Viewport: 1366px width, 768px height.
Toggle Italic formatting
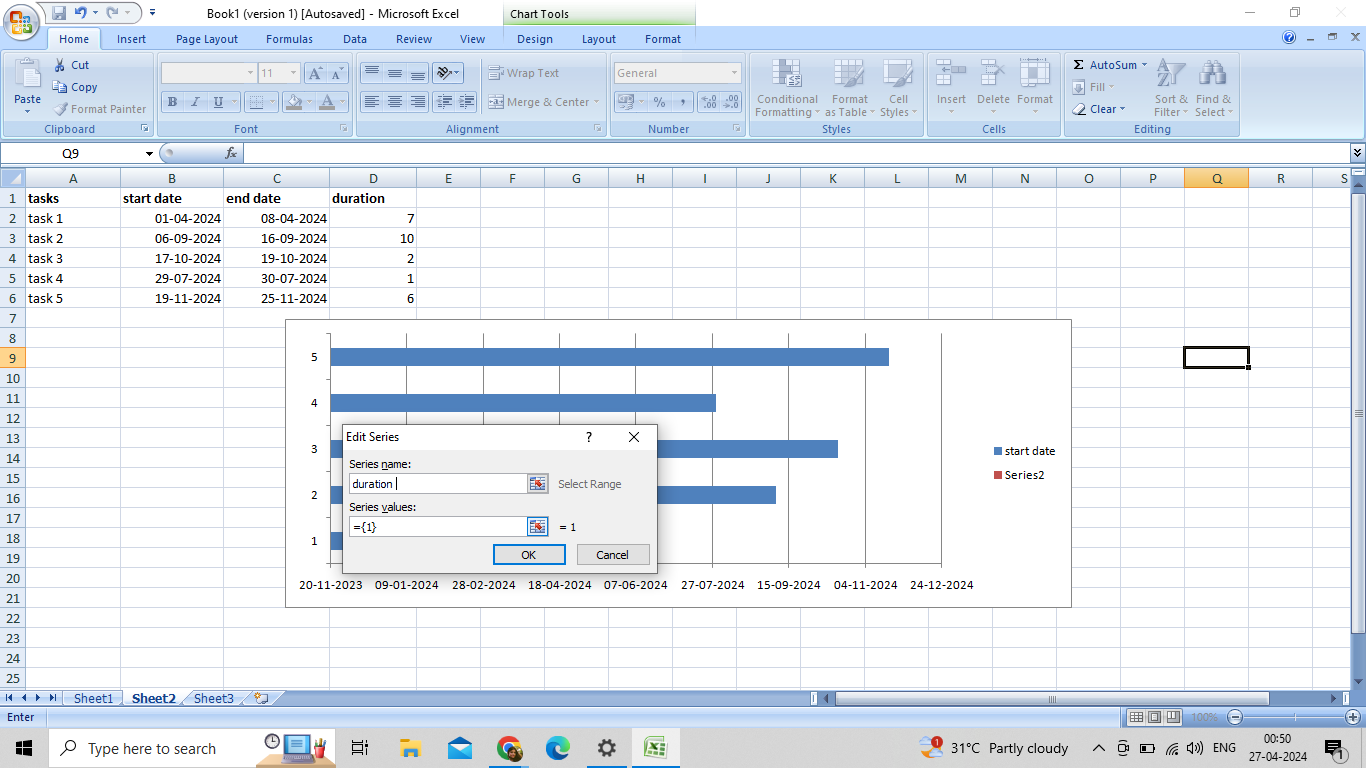[x=194, y=102]
